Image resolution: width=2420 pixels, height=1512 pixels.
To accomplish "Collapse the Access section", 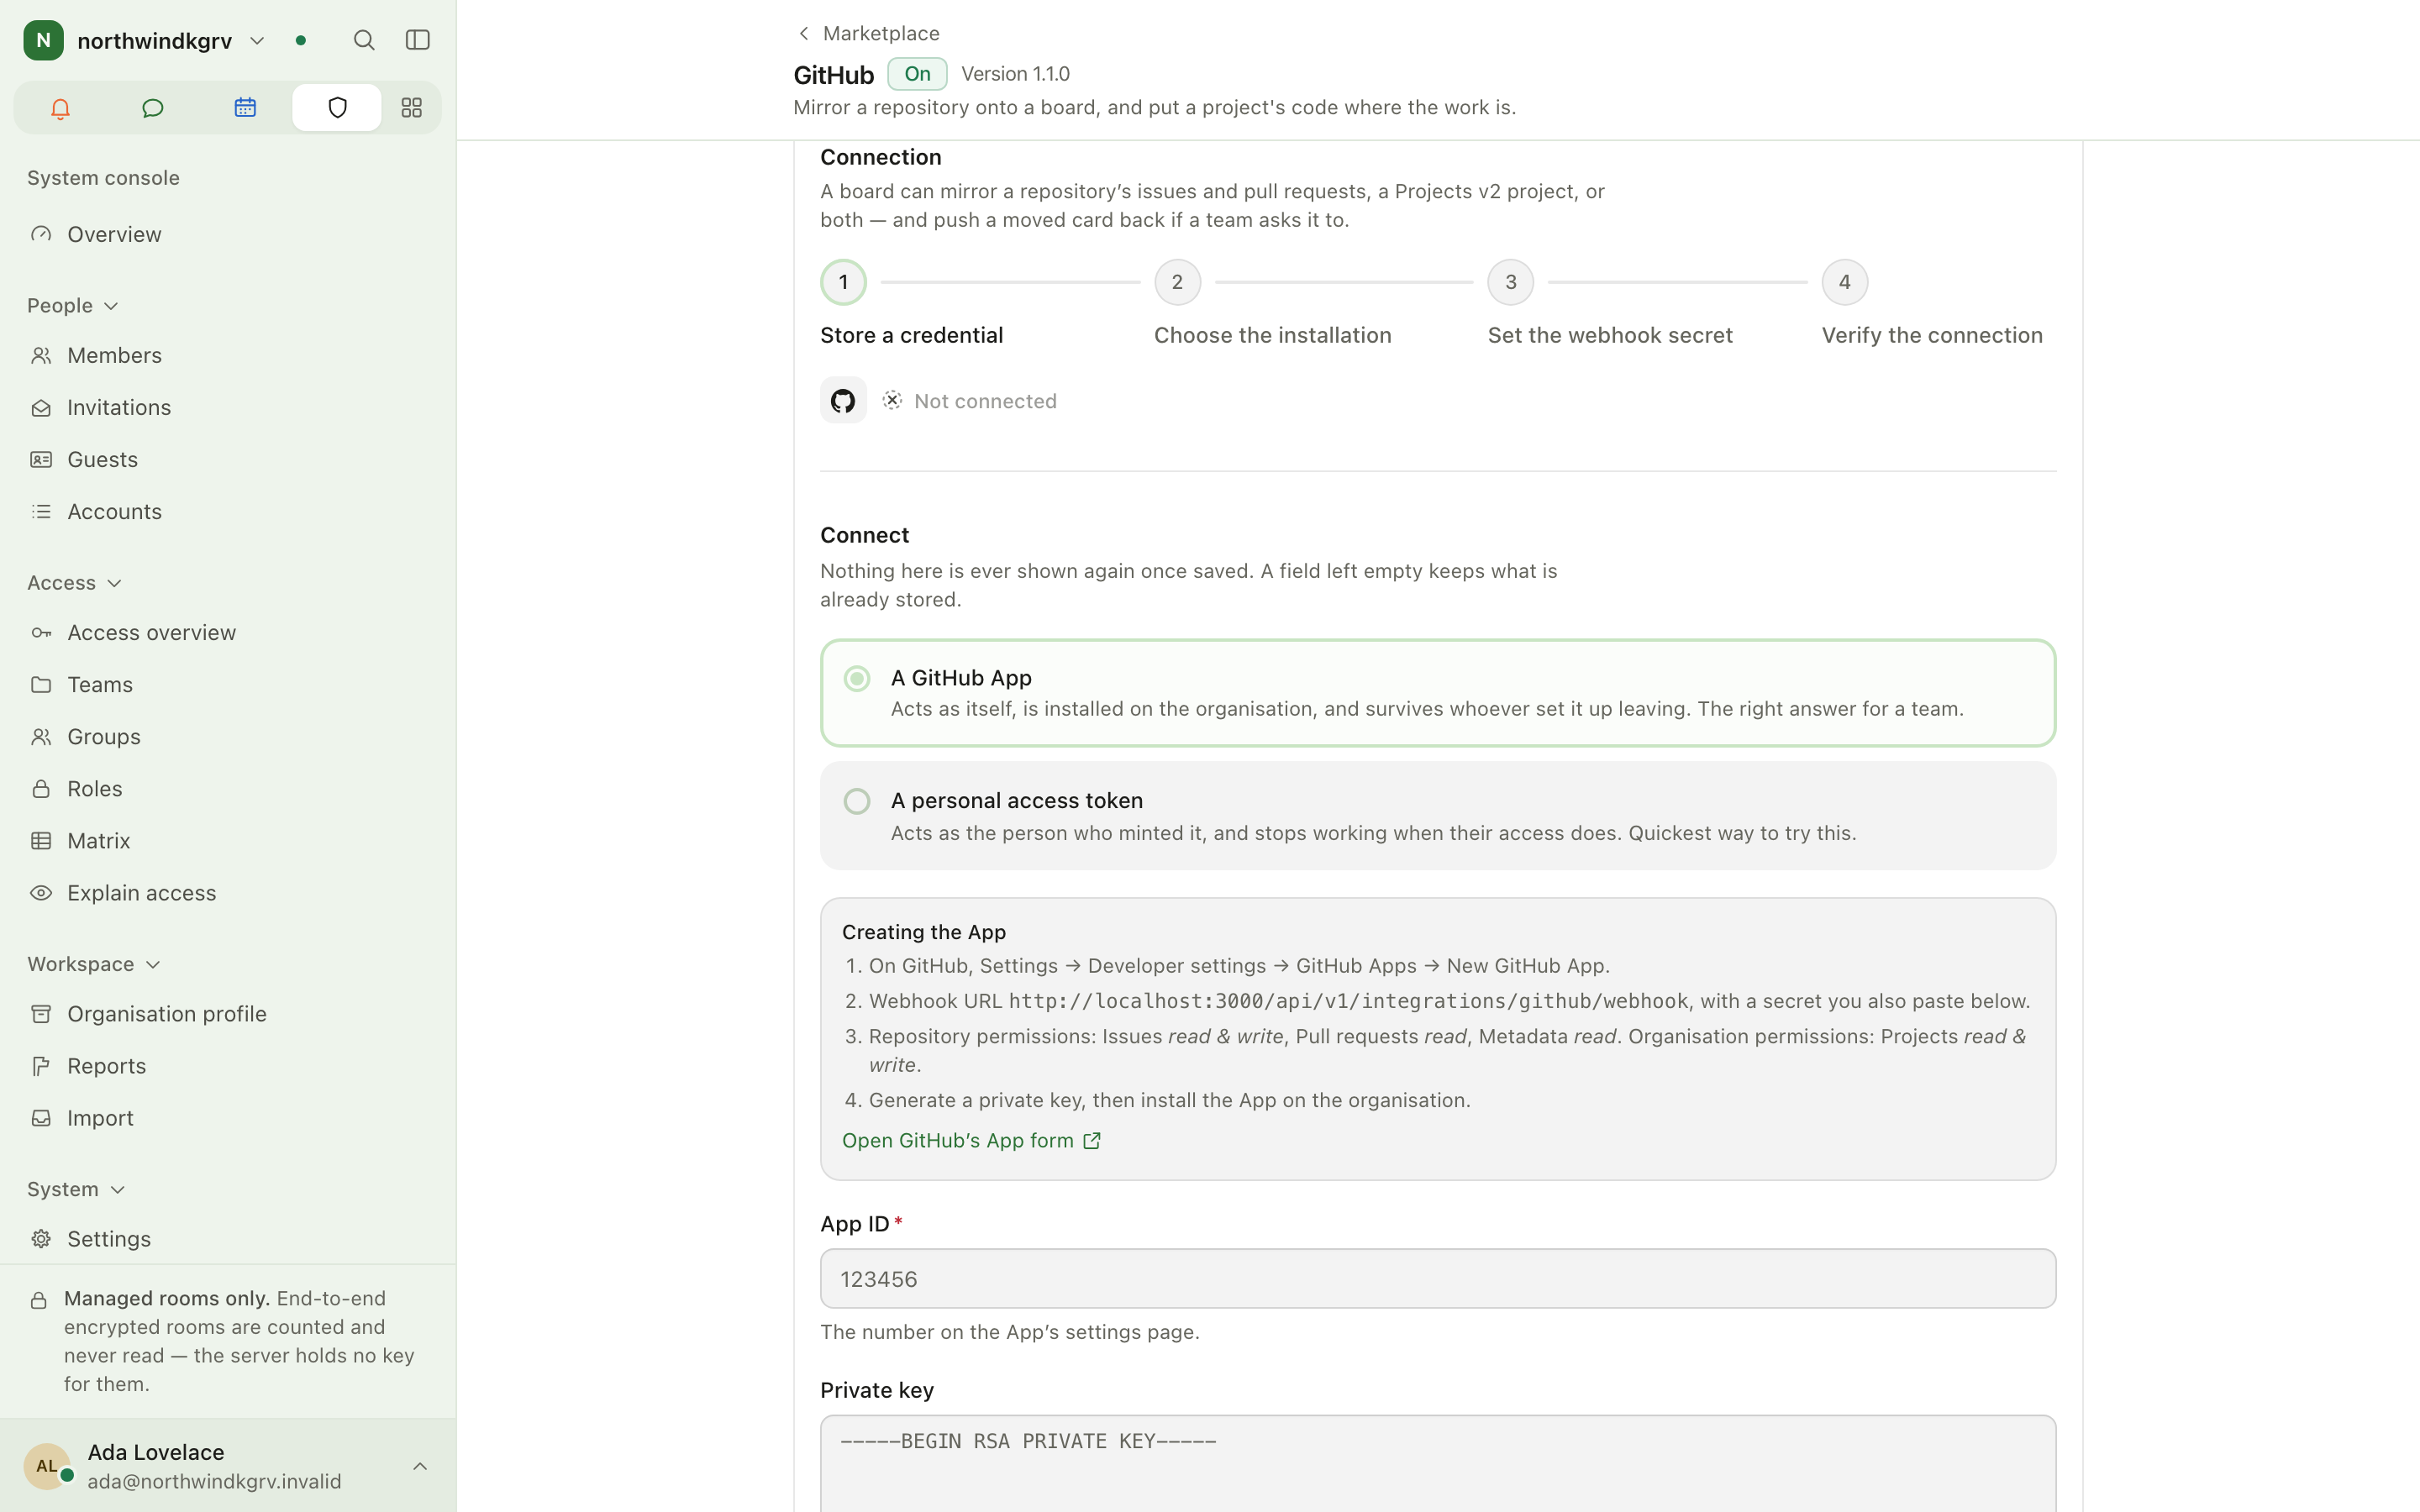I will pos(75,582).
